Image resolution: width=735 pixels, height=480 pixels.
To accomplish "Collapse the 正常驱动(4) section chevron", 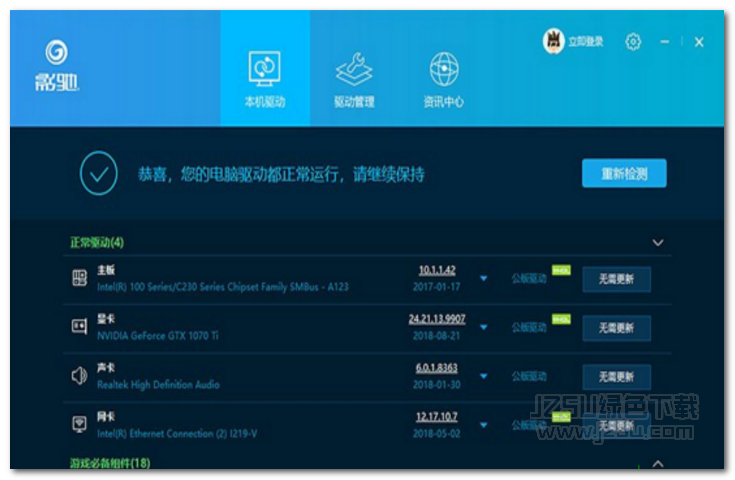I will 658,242.
